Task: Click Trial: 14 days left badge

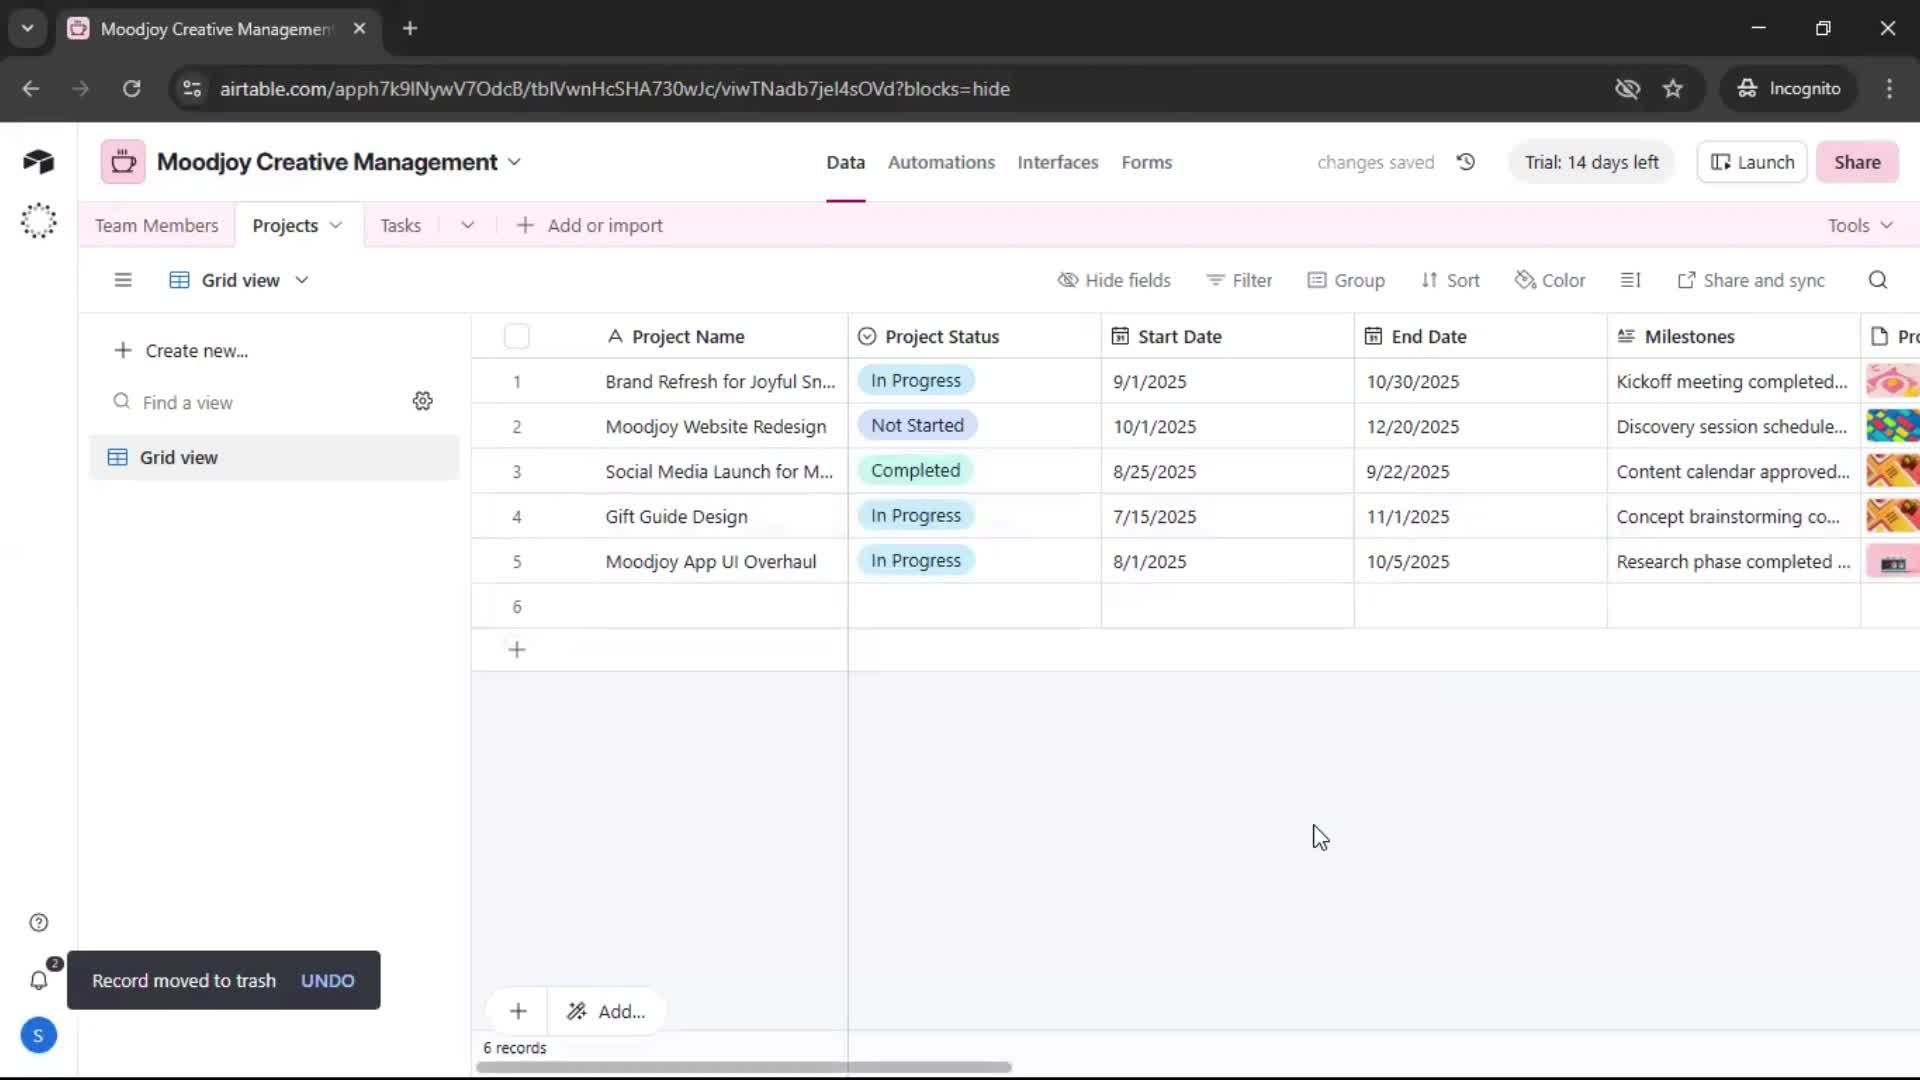Action: coord(1591,162)
